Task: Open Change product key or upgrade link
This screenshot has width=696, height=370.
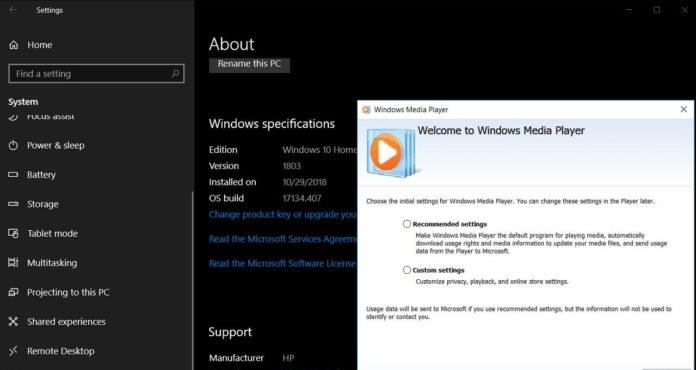Action: pos(283,215)
